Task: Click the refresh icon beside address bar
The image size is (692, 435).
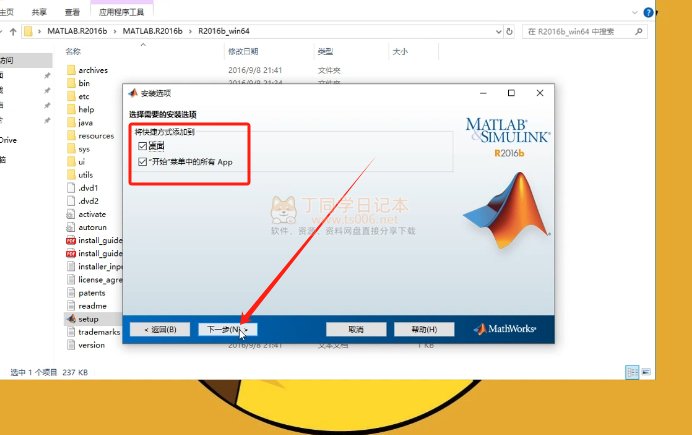Action: (x=509, y=31)
